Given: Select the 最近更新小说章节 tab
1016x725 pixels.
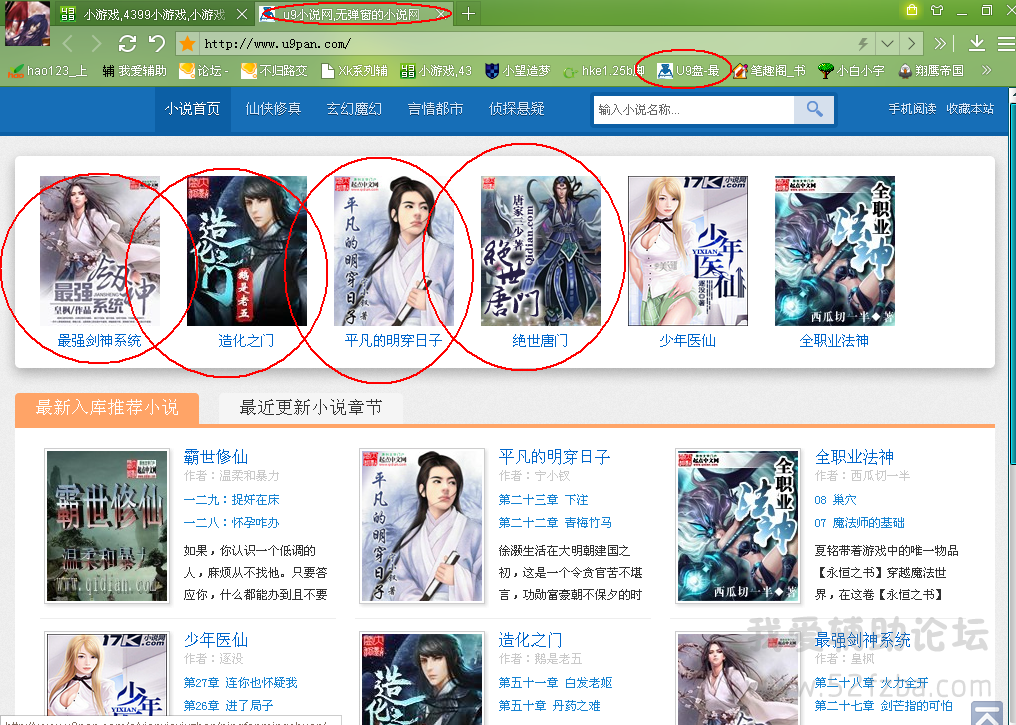Looking at the screenshot, I should pyautogui.click(x=311, y=408).
